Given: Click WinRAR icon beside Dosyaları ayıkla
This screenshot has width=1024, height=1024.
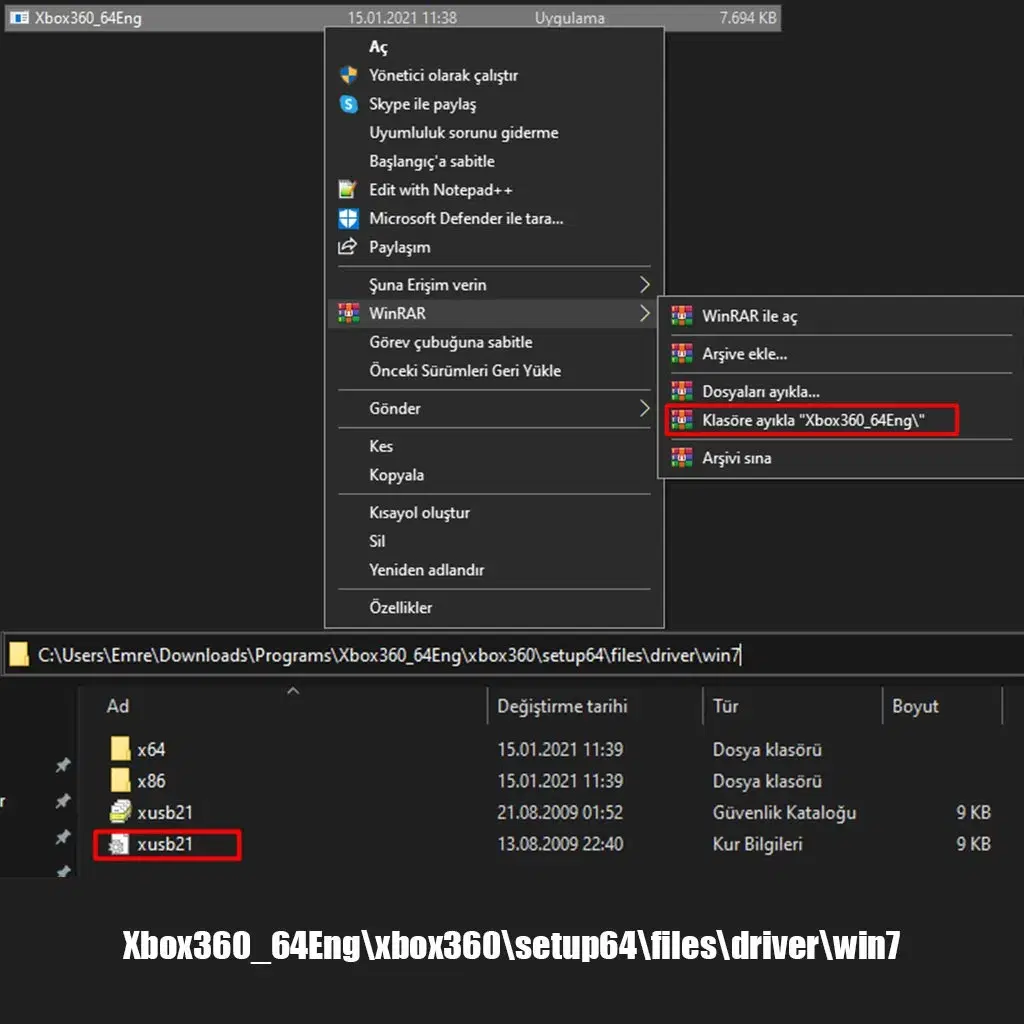Looking at the screenshot, I should click(x=682, y=391).
